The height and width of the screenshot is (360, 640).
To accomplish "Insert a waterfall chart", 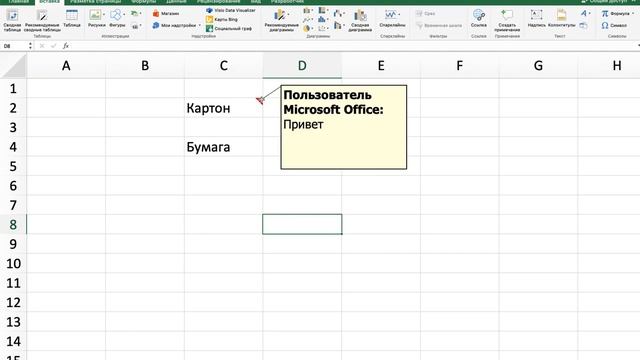I will coord(338,14).
